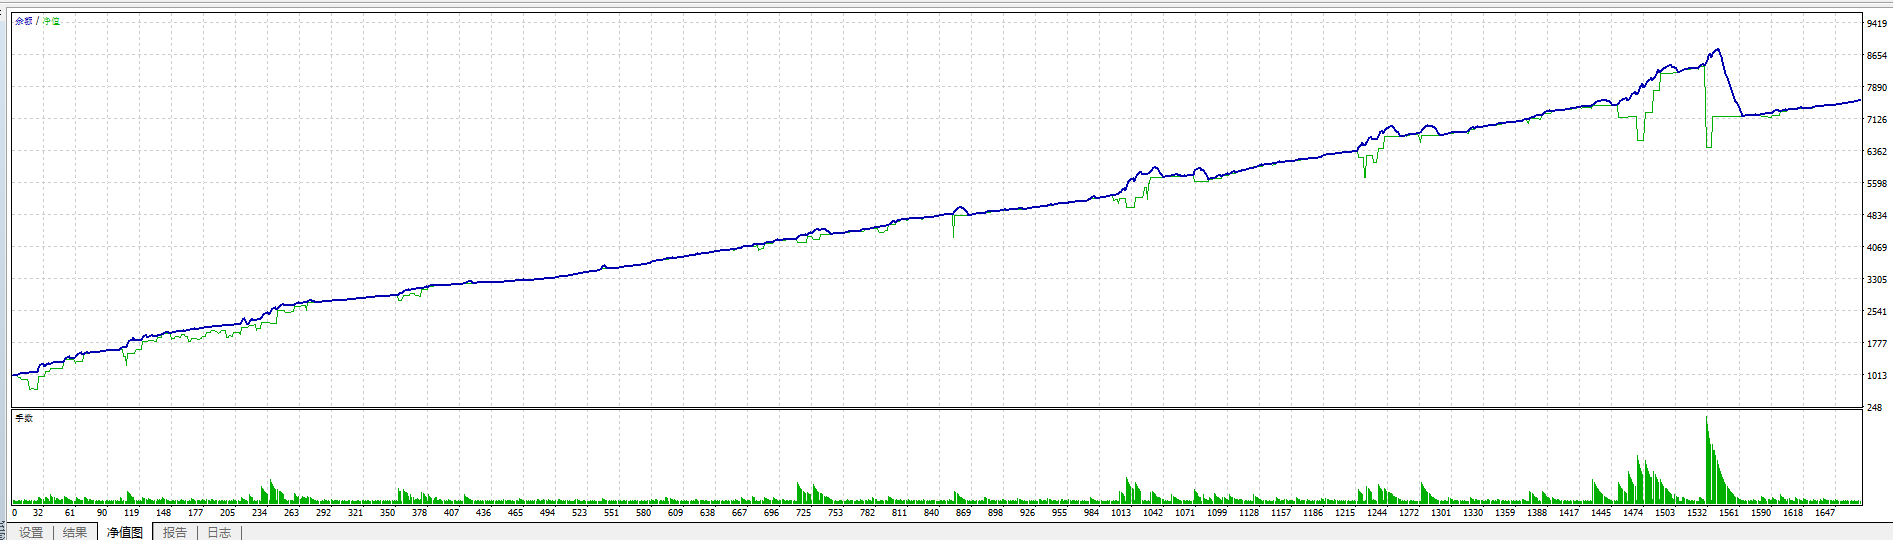Image resolution: width=1893 pixels, height=540 pixels.
Task: Open the 报告 tab
Action: [x=175, y=532]
